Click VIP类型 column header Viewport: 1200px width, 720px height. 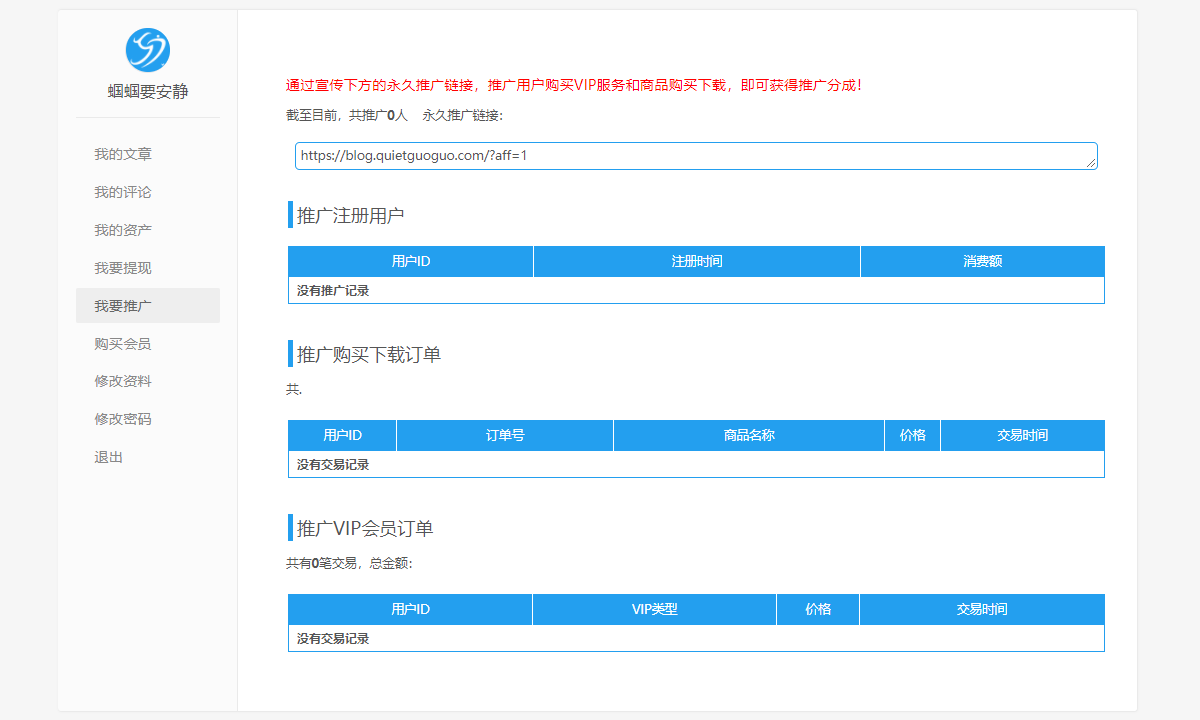(x=654, y=610)
